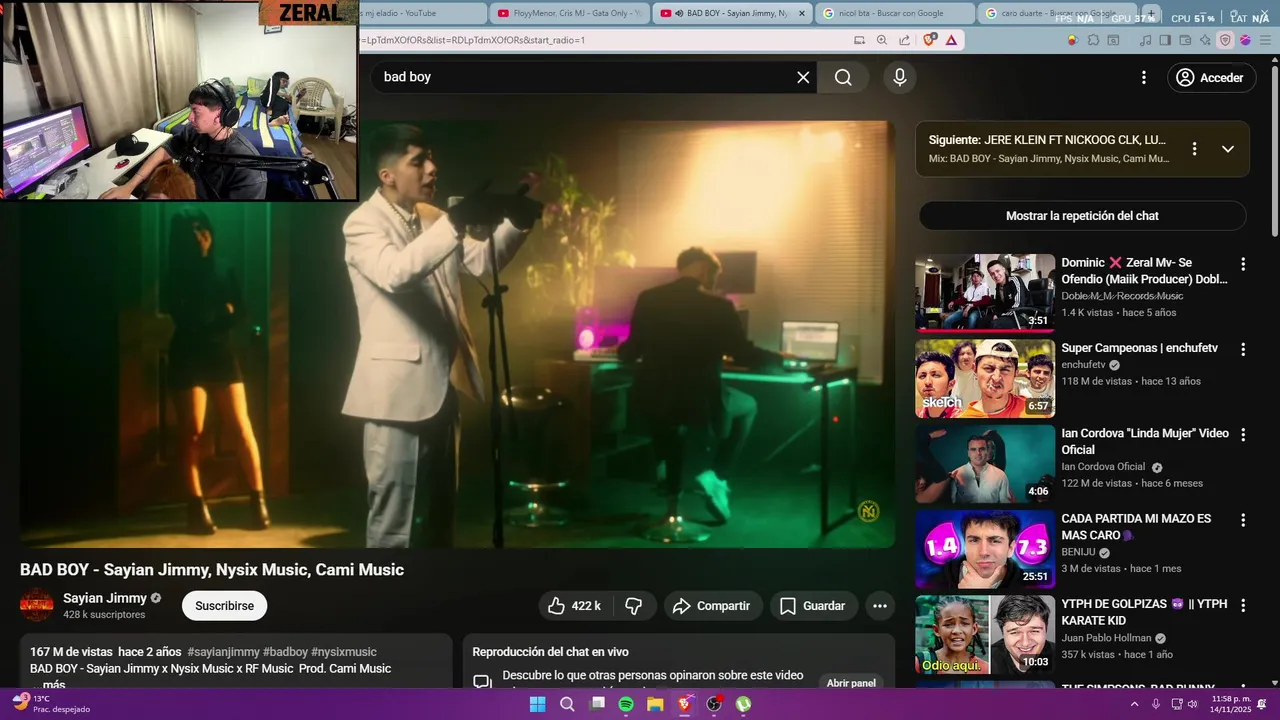Open Ian Cordova Linda Mujer thumbnail
Viewport: 1280px width, 720px height.
click(x=985, y=463)
